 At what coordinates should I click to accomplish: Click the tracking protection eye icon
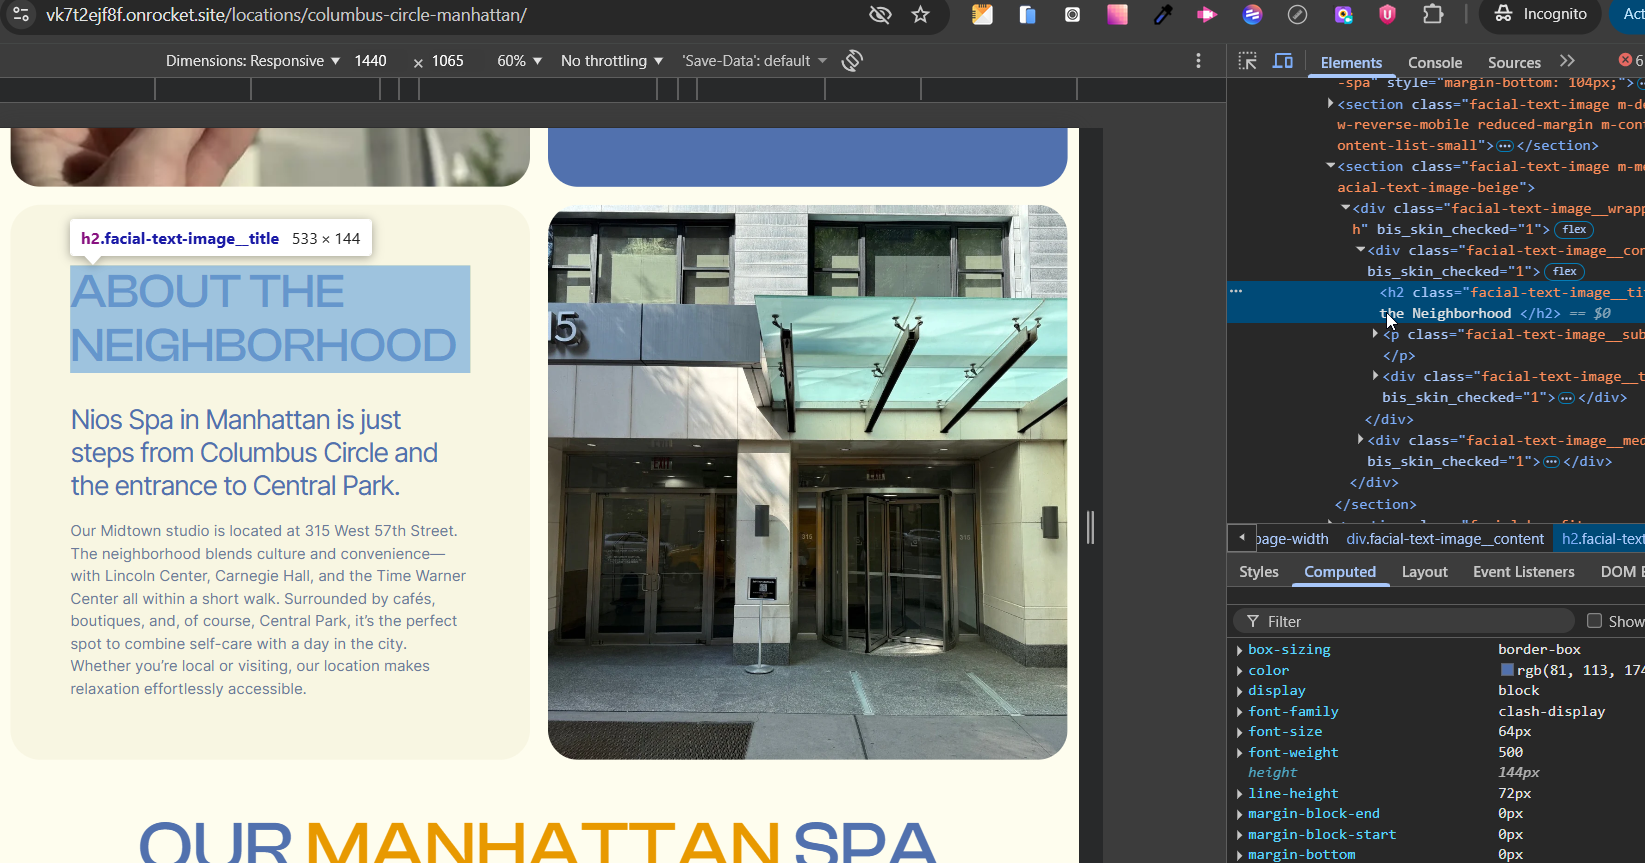(880, 14)
